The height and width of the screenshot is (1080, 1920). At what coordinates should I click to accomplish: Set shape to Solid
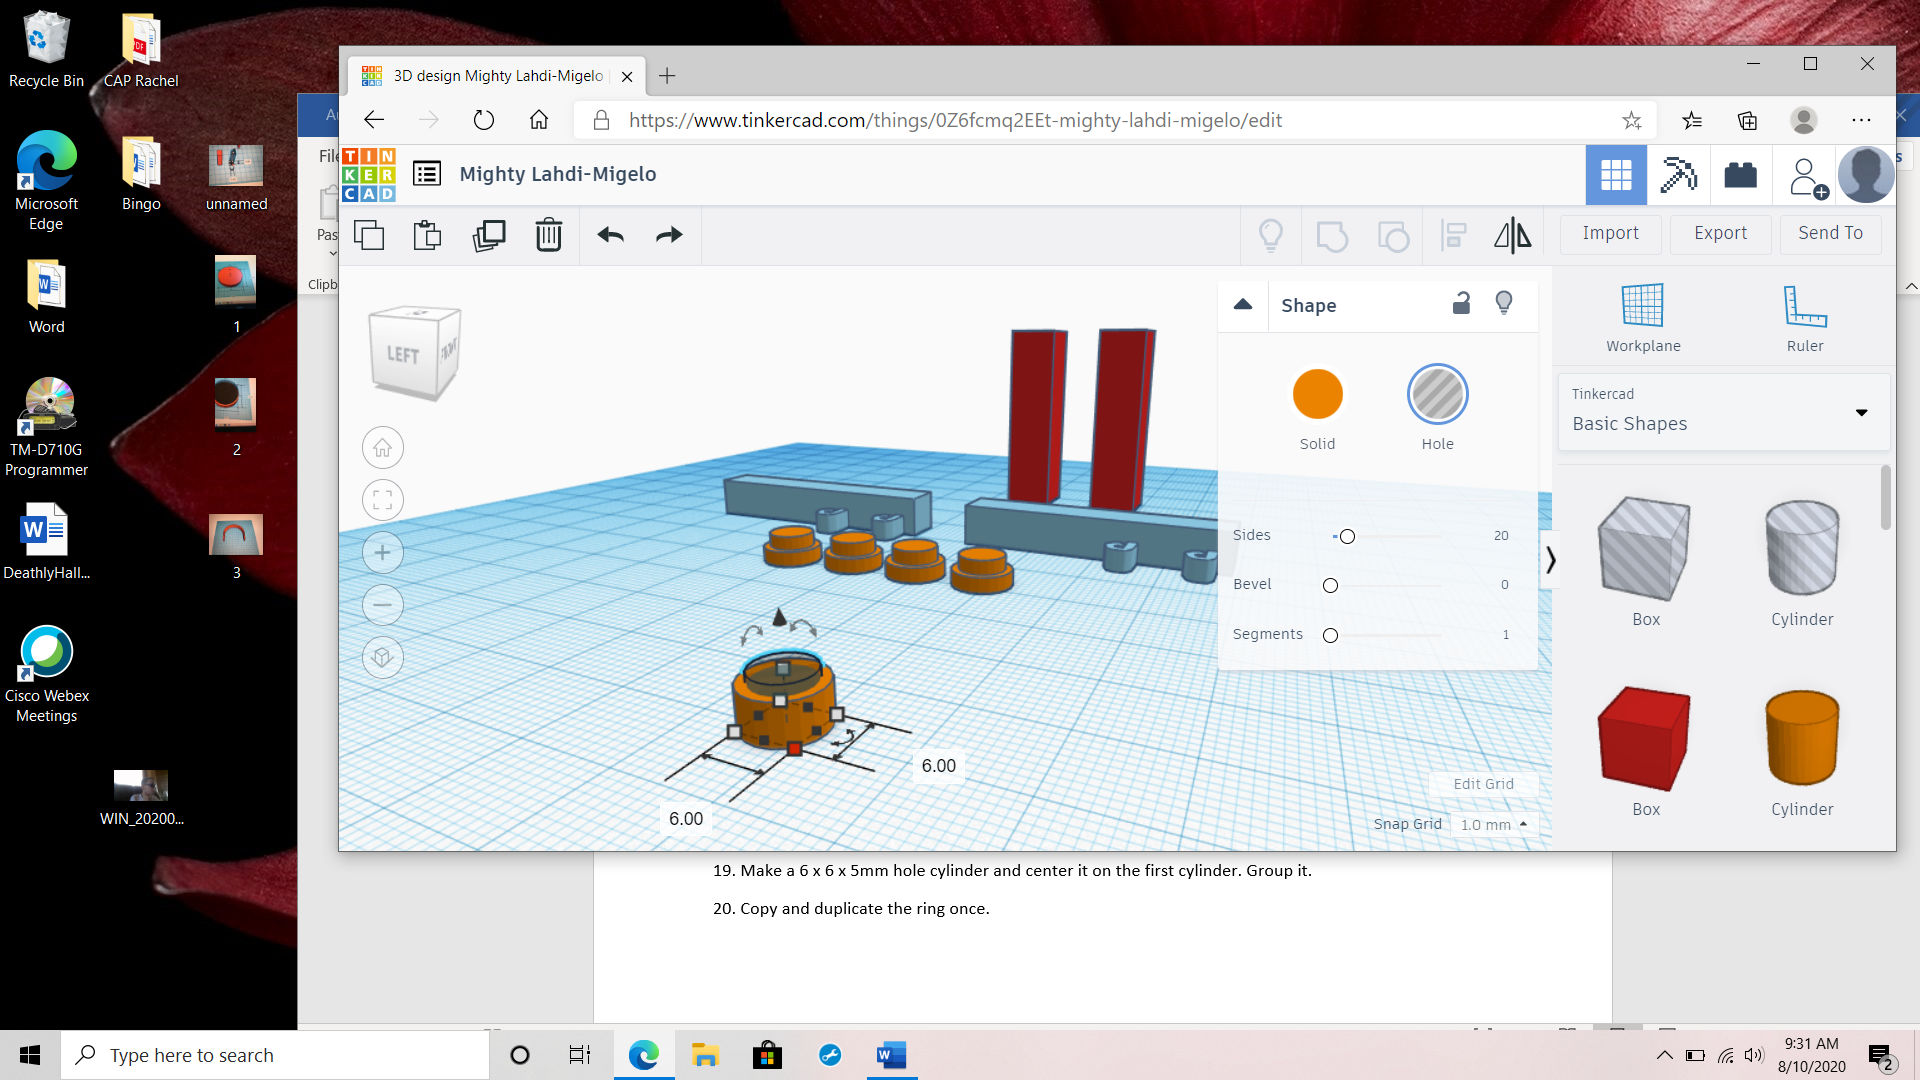tap(1317, 394)
